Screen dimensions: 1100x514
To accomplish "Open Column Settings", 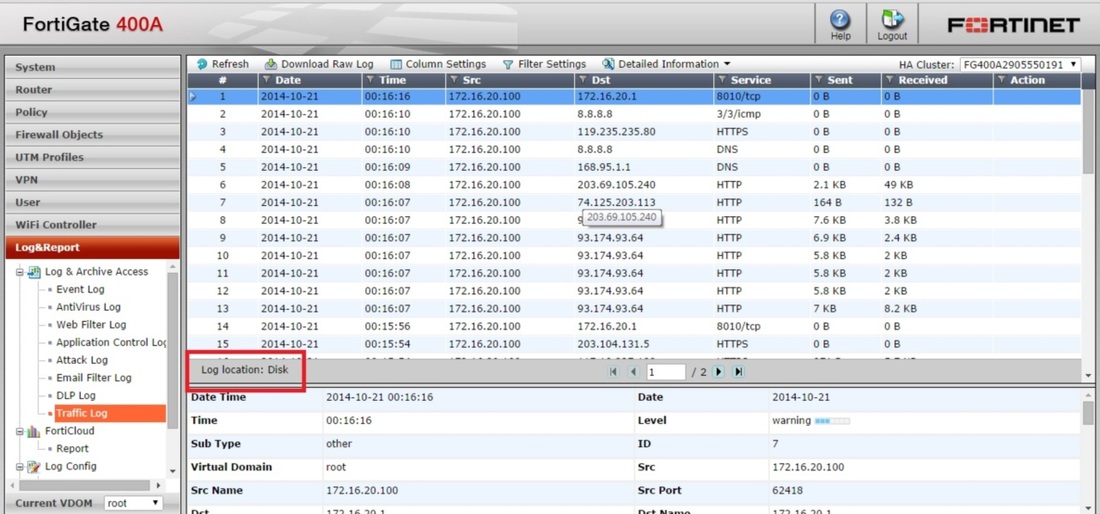I will pos(438,64).
